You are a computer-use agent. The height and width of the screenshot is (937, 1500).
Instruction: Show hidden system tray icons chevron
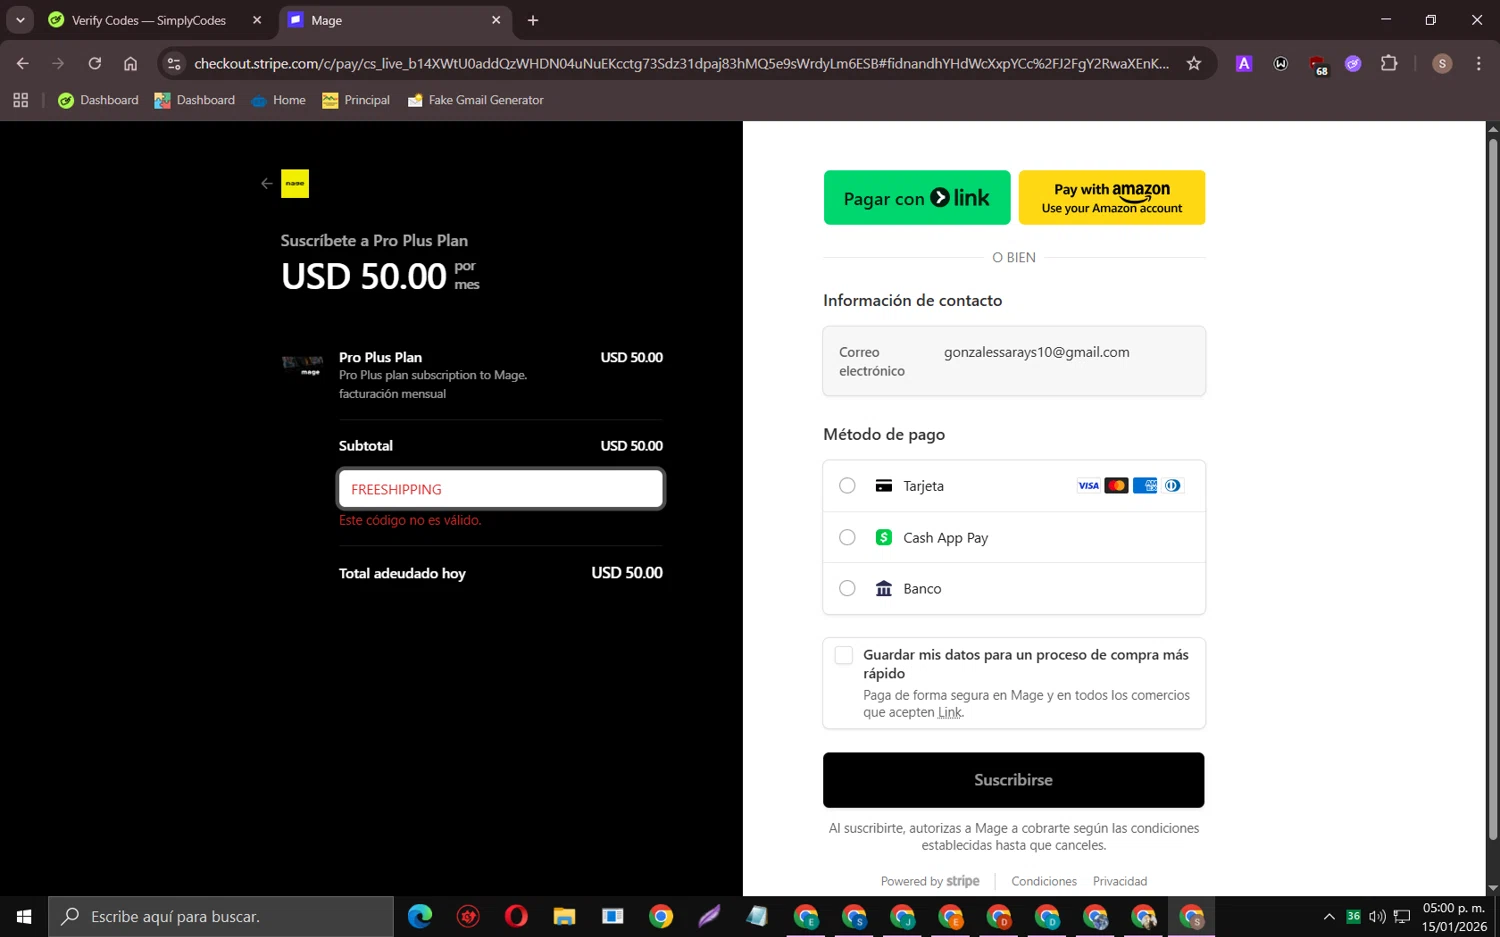pos(1329,916)
